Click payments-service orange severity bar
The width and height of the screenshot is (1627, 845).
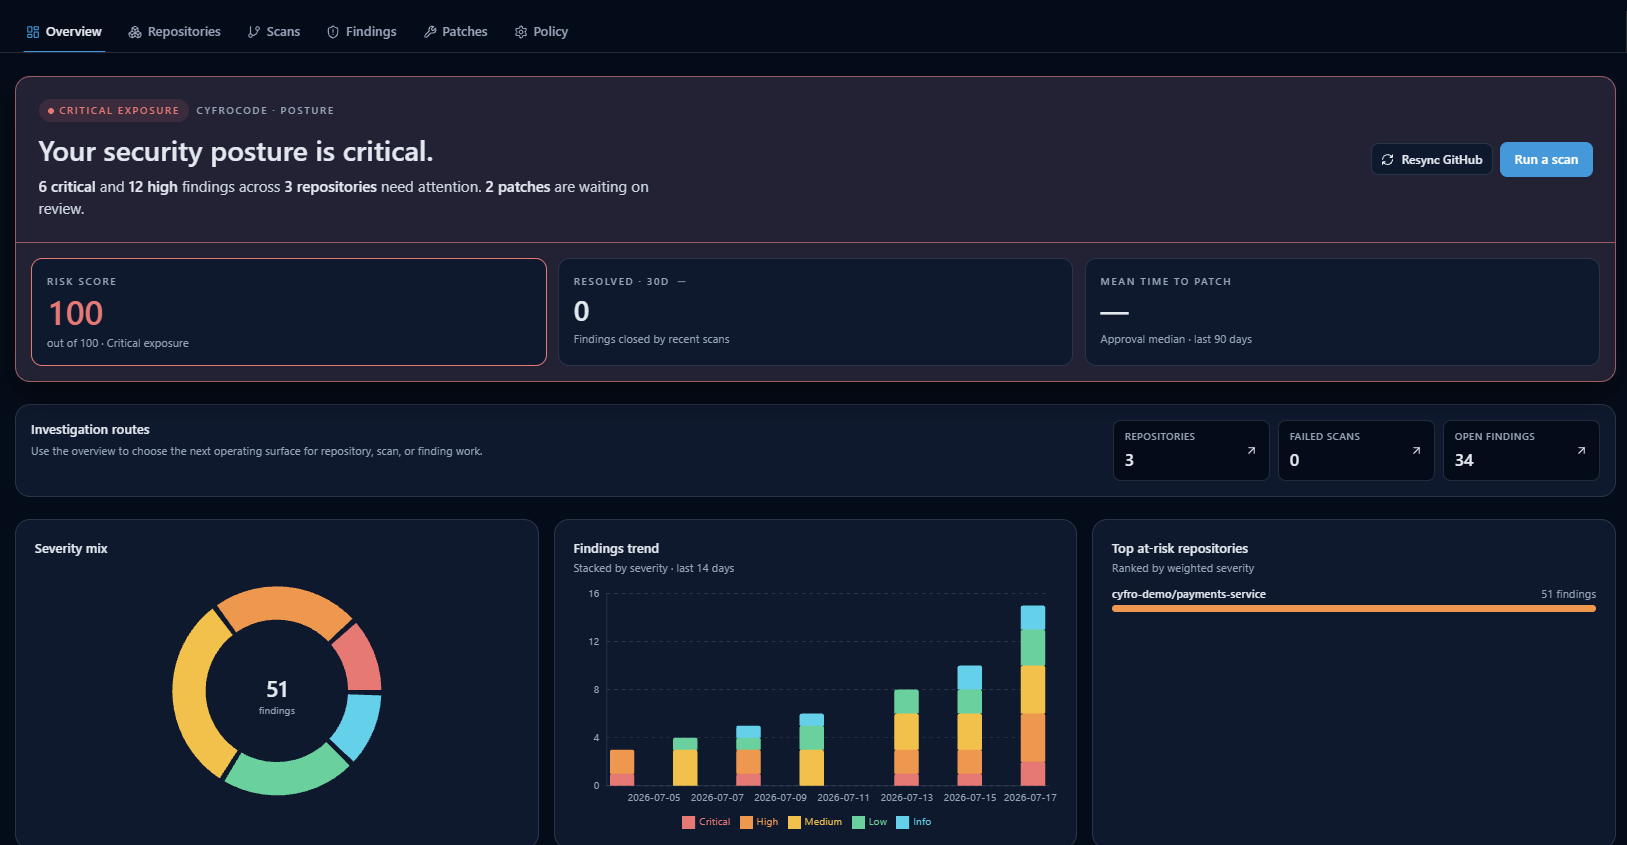click(1354, 608)
